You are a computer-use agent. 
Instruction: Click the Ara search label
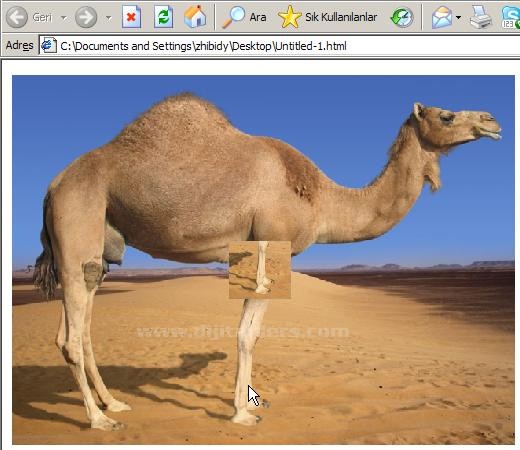(258, 17)
